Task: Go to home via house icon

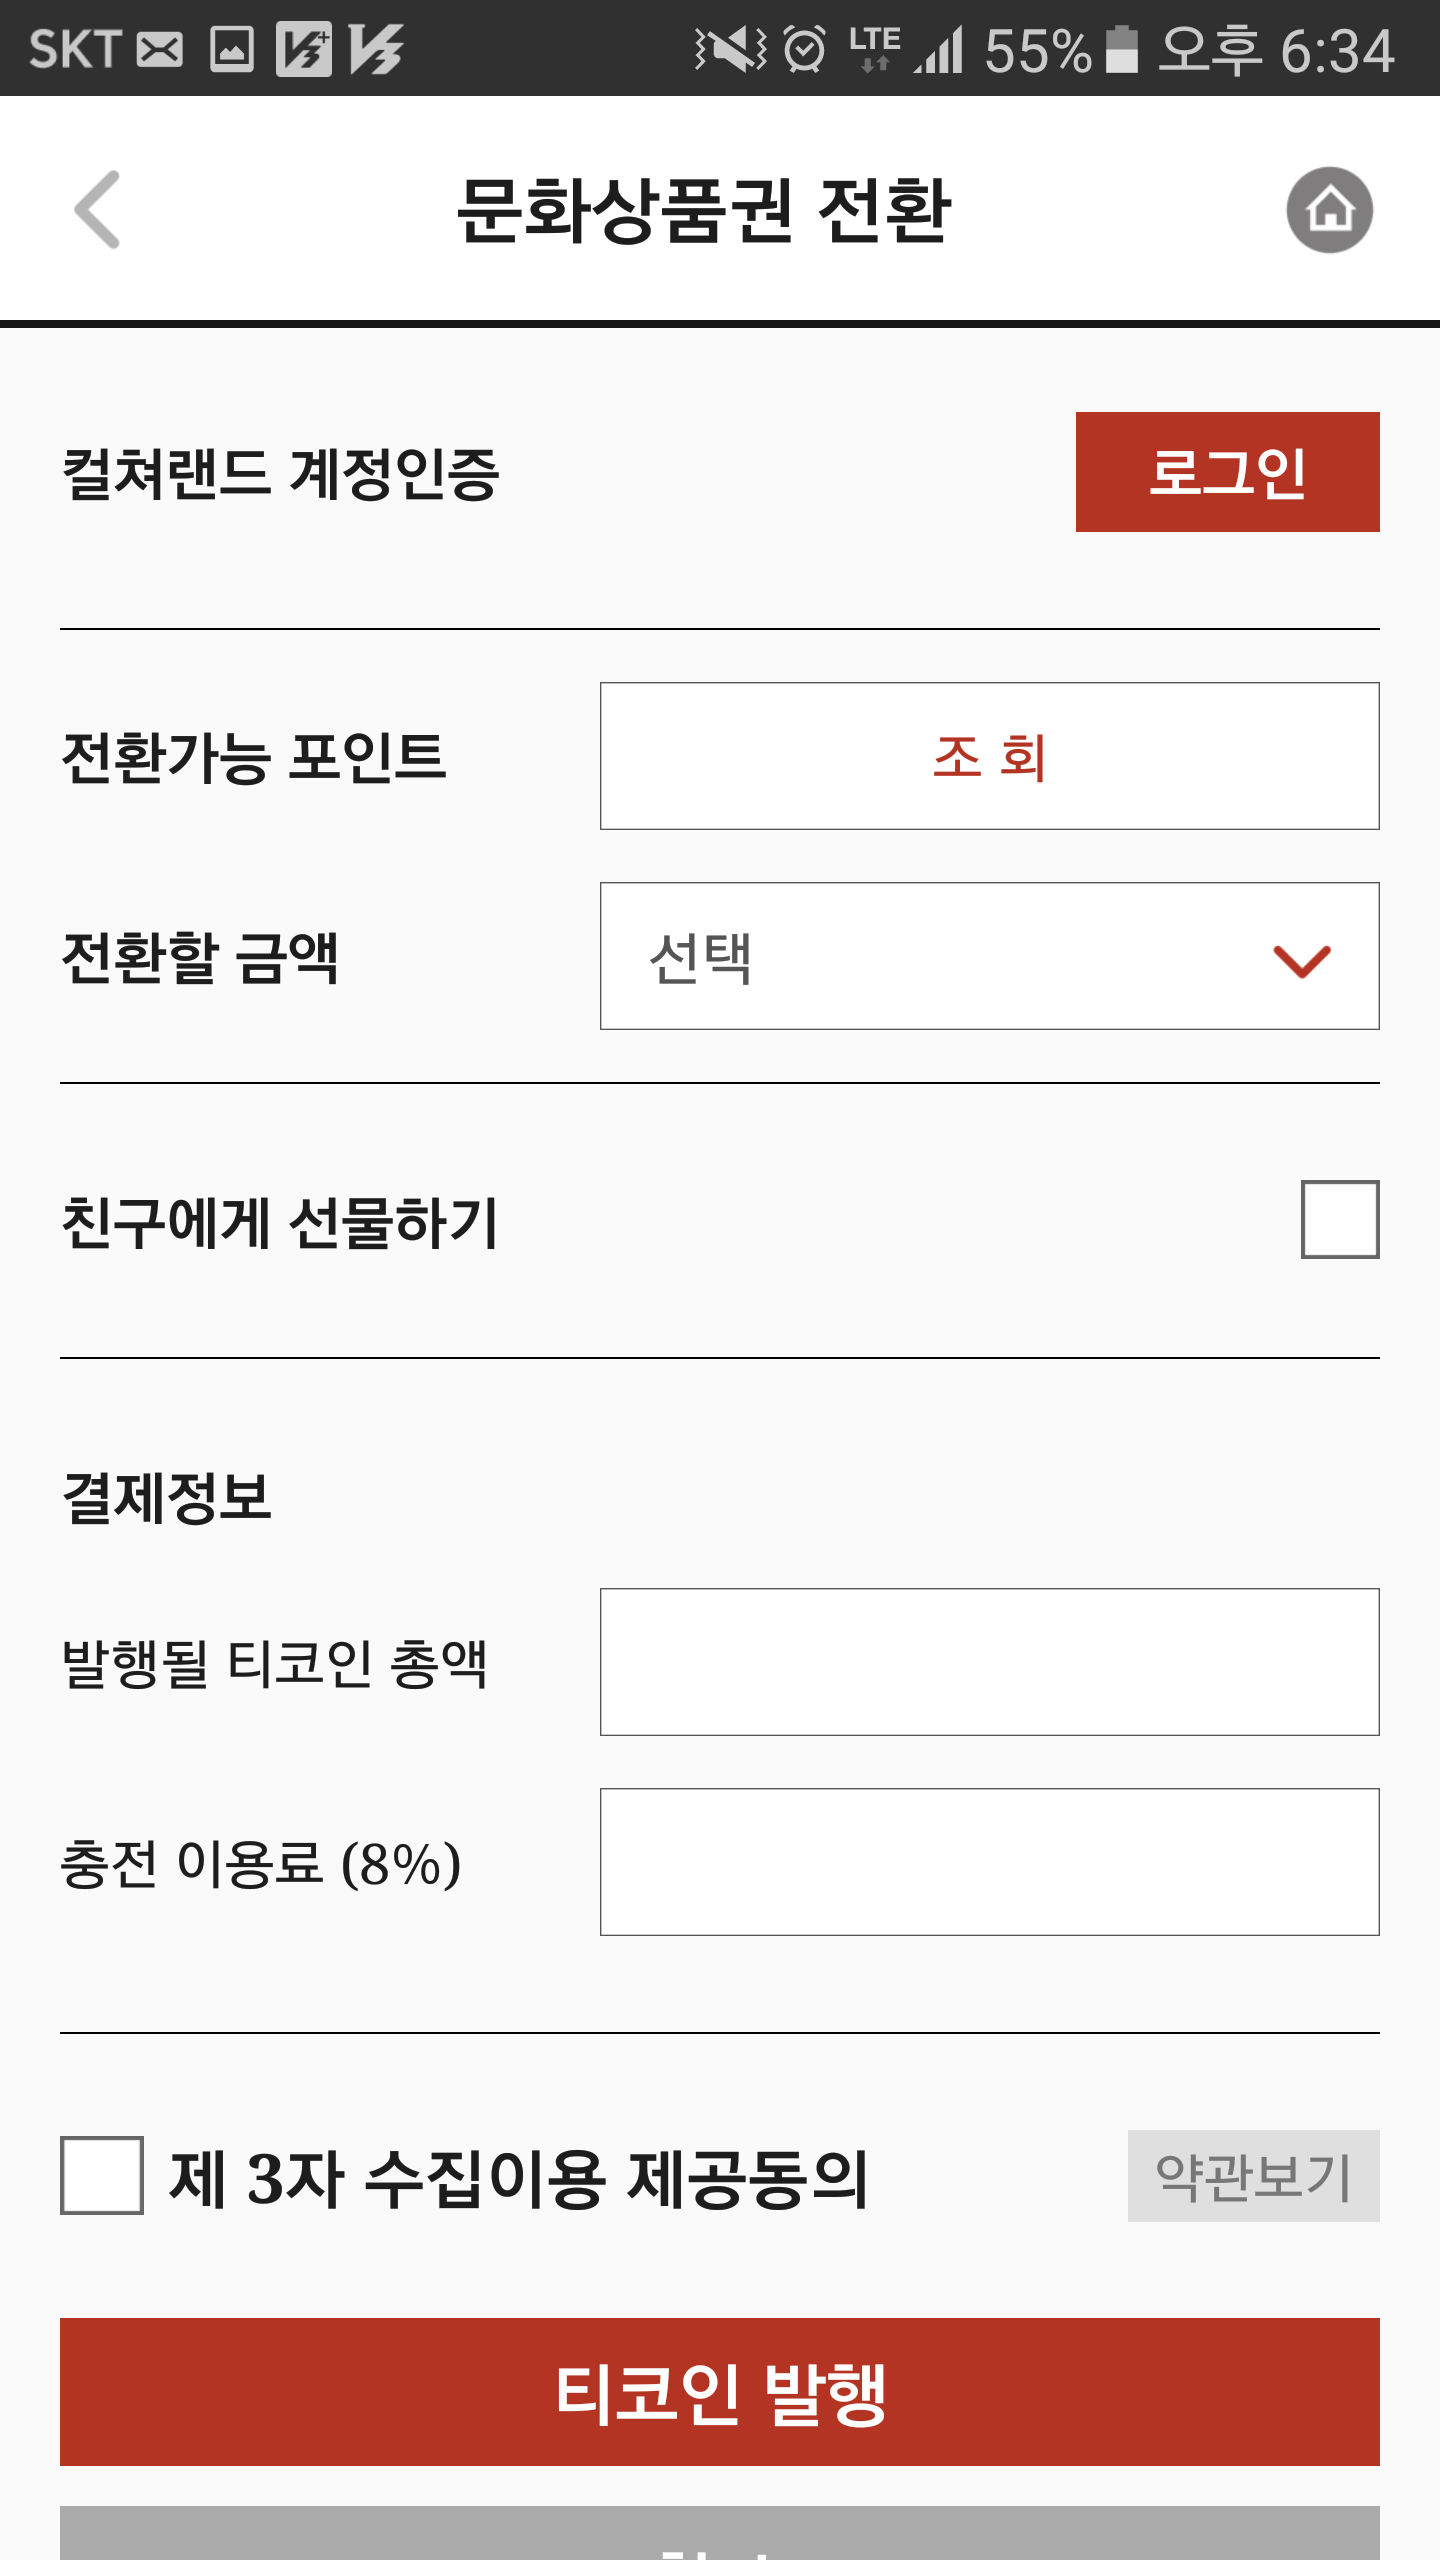Action: (x=1329, y=210)
